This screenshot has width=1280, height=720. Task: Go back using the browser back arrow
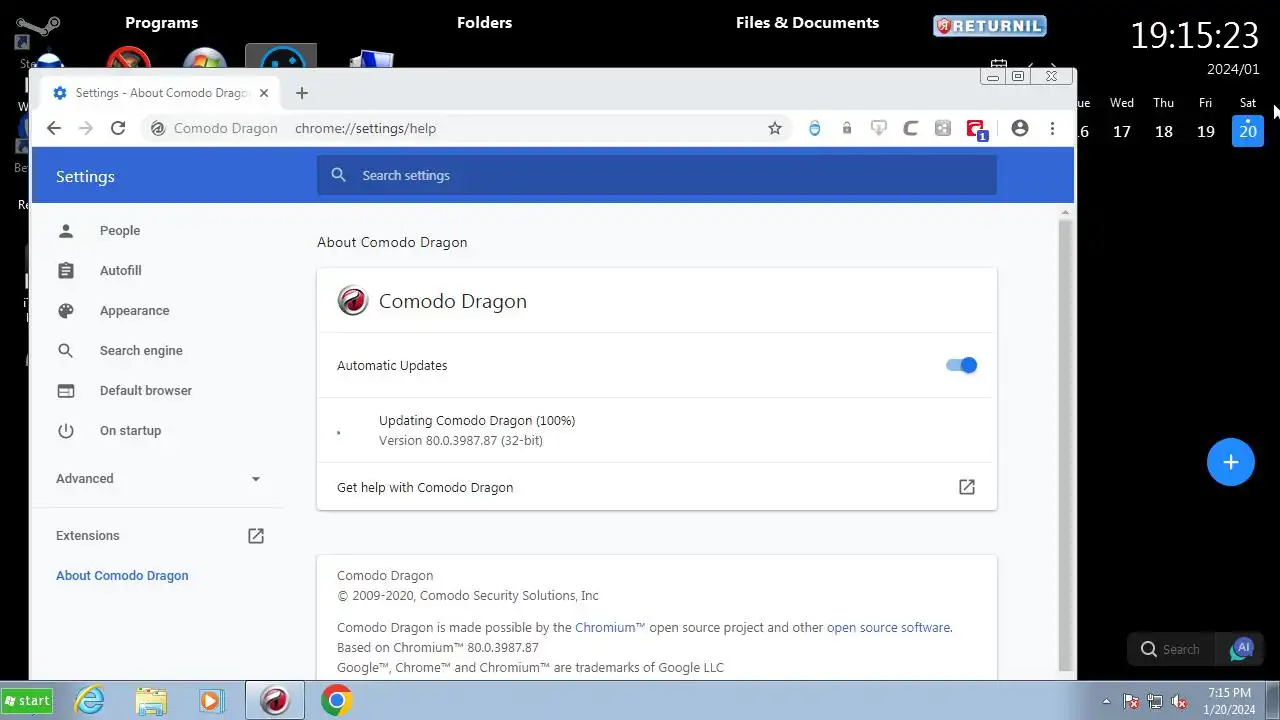point(54,128)
